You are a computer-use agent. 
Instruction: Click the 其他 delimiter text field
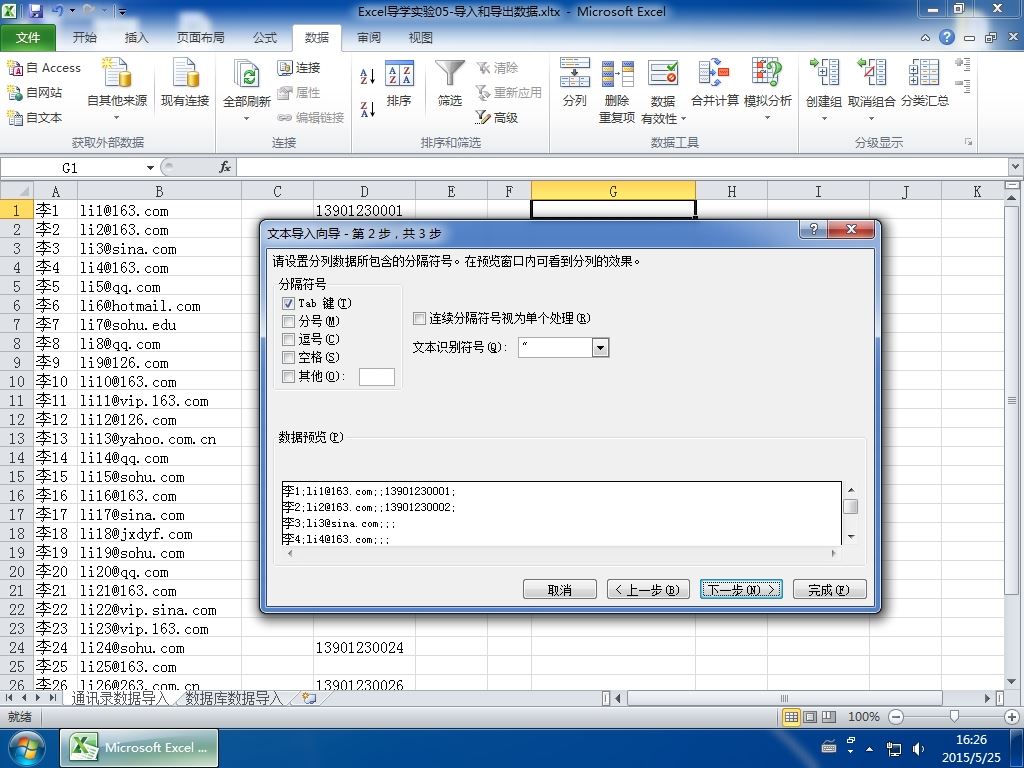(377, 377)
